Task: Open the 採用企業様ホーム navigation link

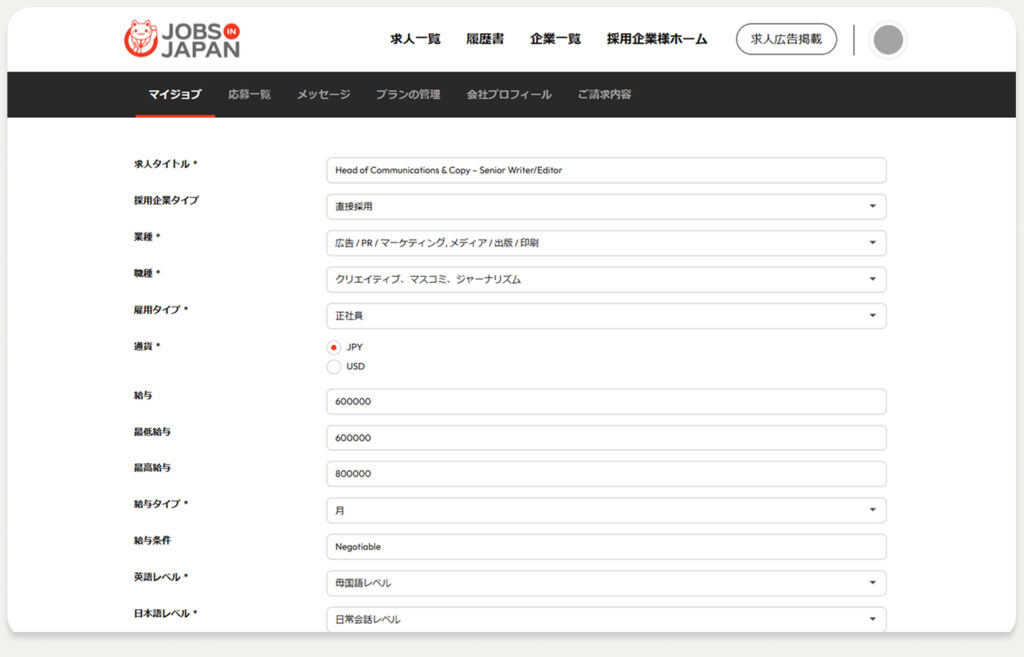Action: (657, 39)
